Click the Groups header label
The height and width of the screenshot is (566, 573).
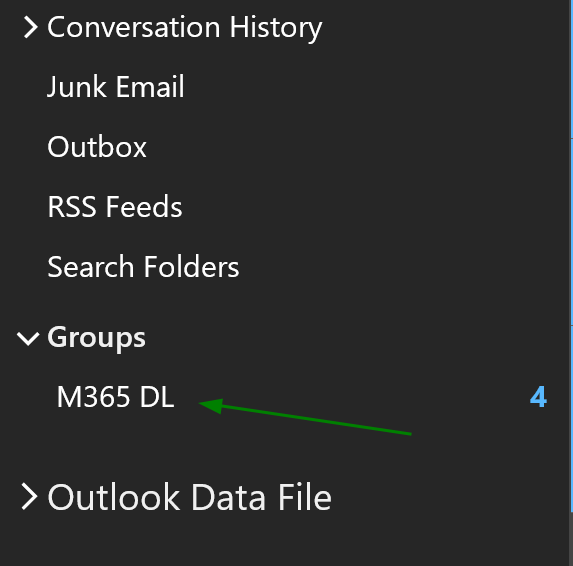[96, 338]
